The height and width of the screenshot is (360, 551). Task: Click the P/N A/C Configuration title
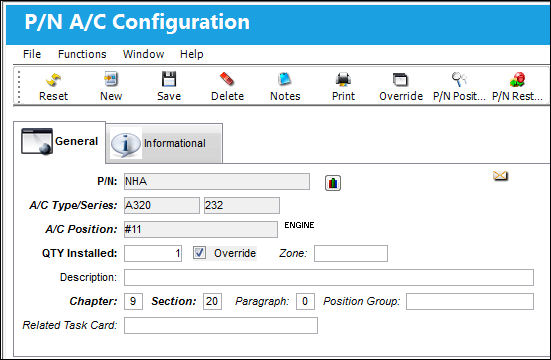click(x=137, y=22)
